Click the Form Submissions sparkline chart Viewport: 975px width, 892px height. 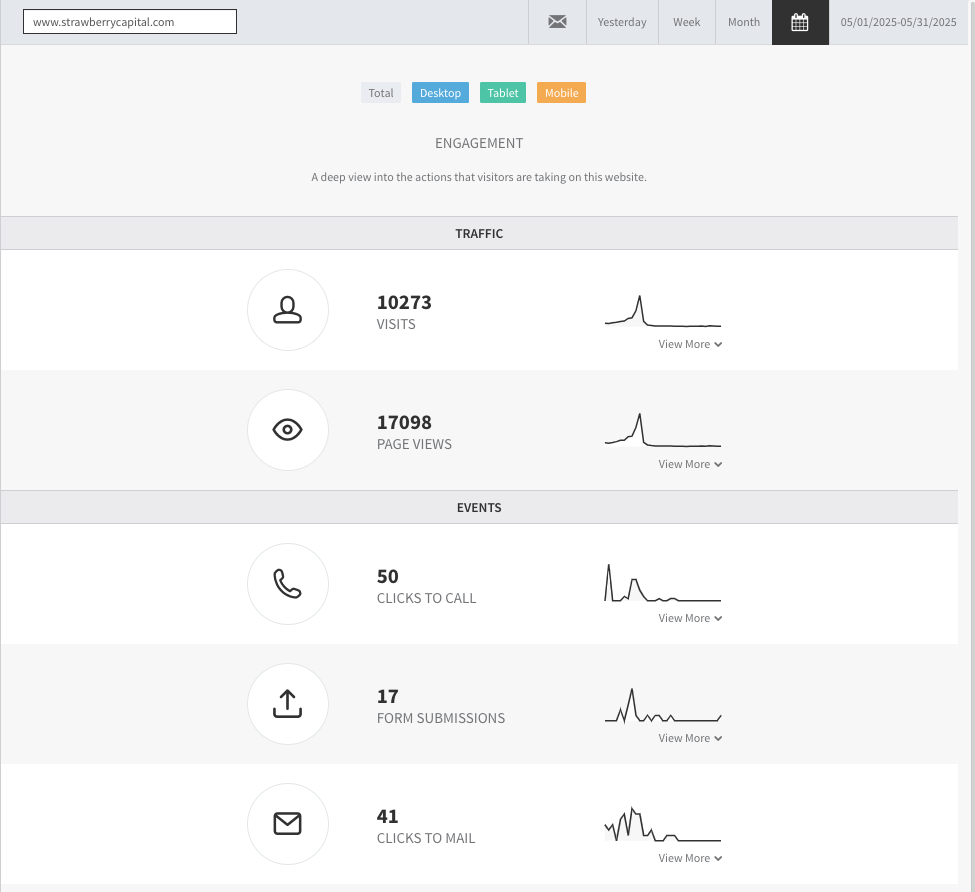(x=663, y=706)
